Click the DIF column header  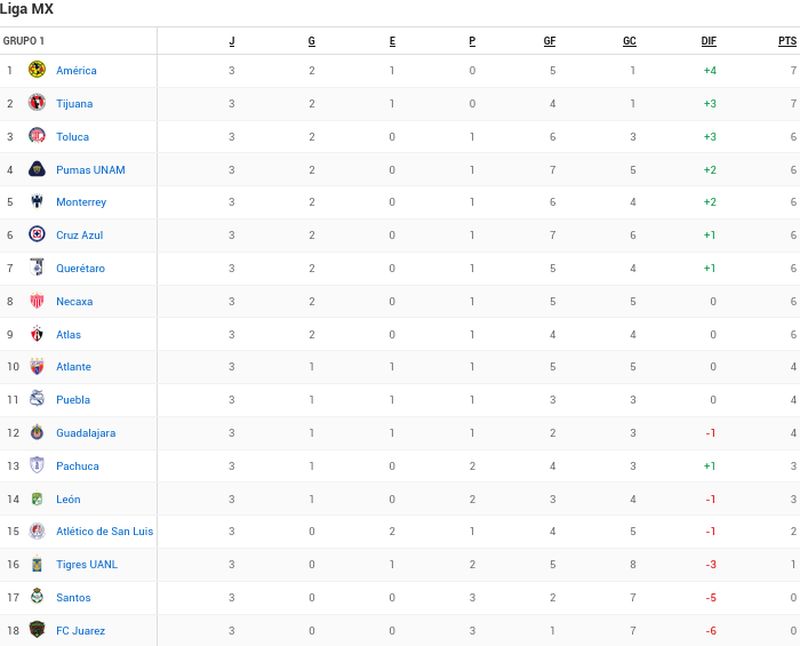point(709,41)
